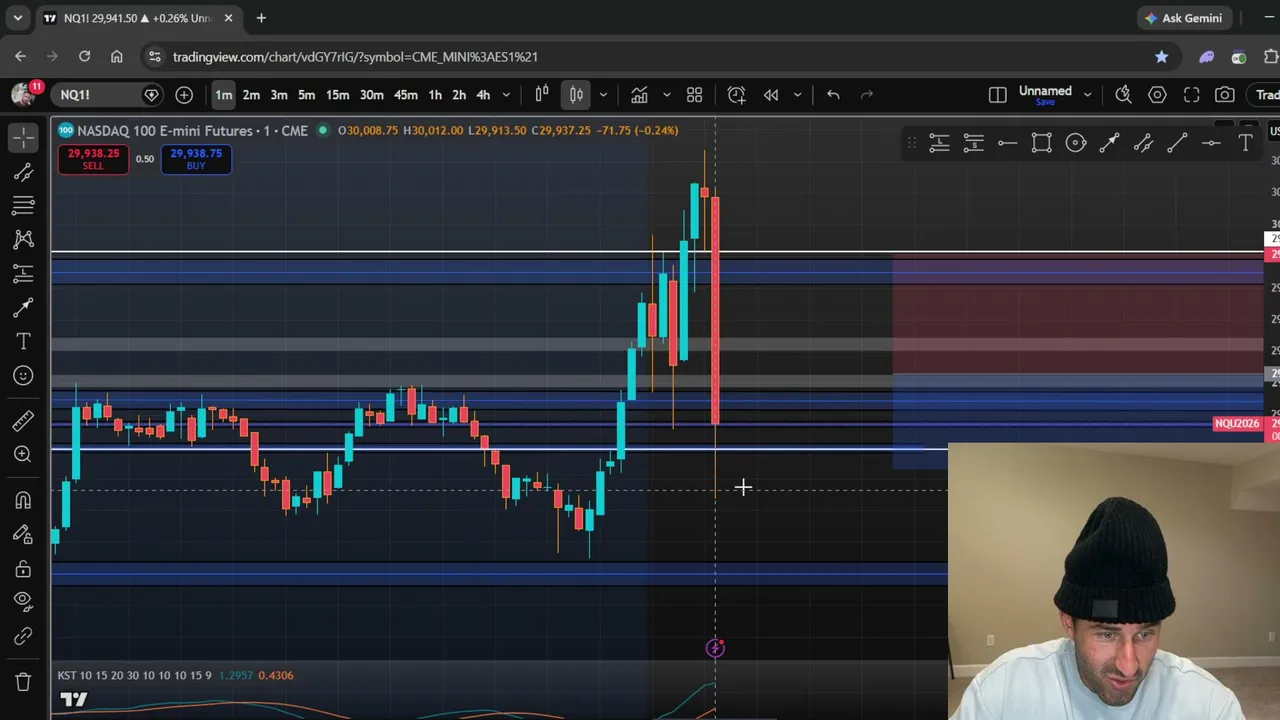Redo the chart action
The image size is (1280, 720).
click(x=867, y=95)
